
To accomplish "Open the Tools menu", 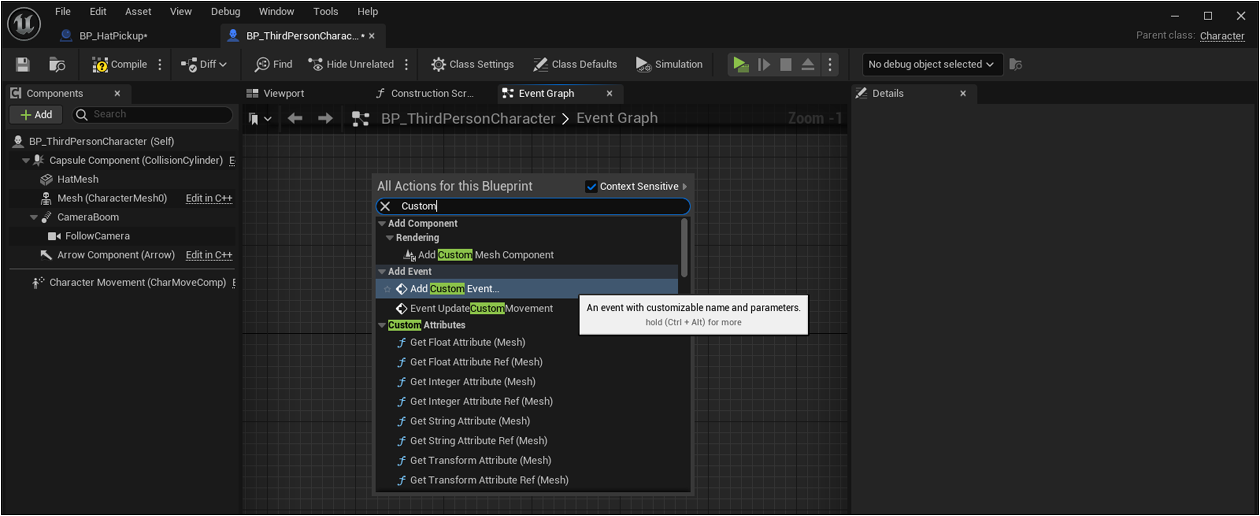I will (326, 12).
